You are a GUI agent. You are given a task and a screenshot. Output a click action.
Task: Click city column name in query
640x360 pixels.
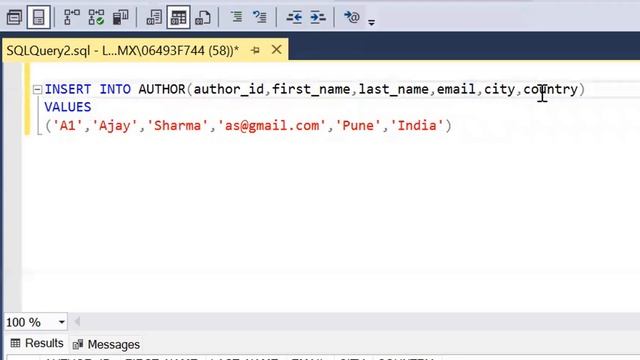[x=499, y=90]
